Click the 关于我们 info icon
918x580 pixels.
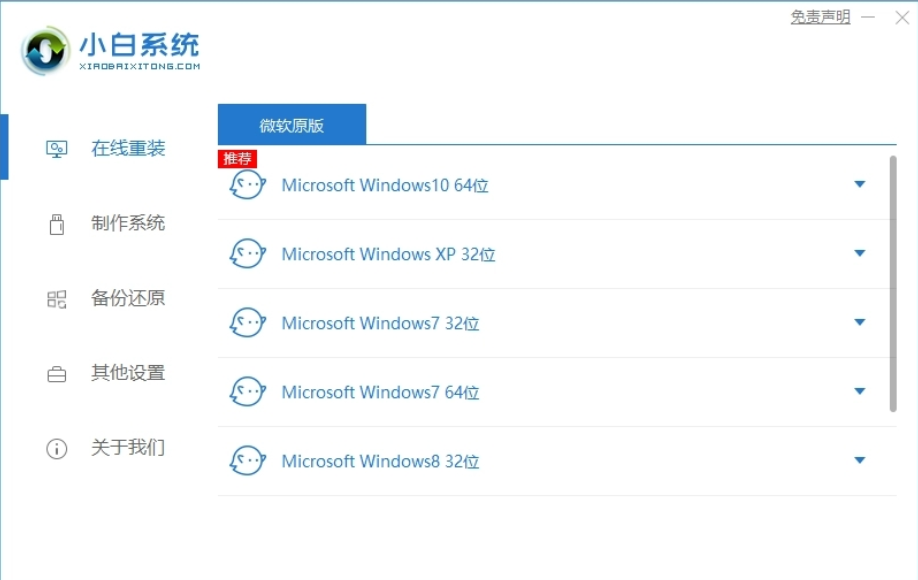pos(57,449)
